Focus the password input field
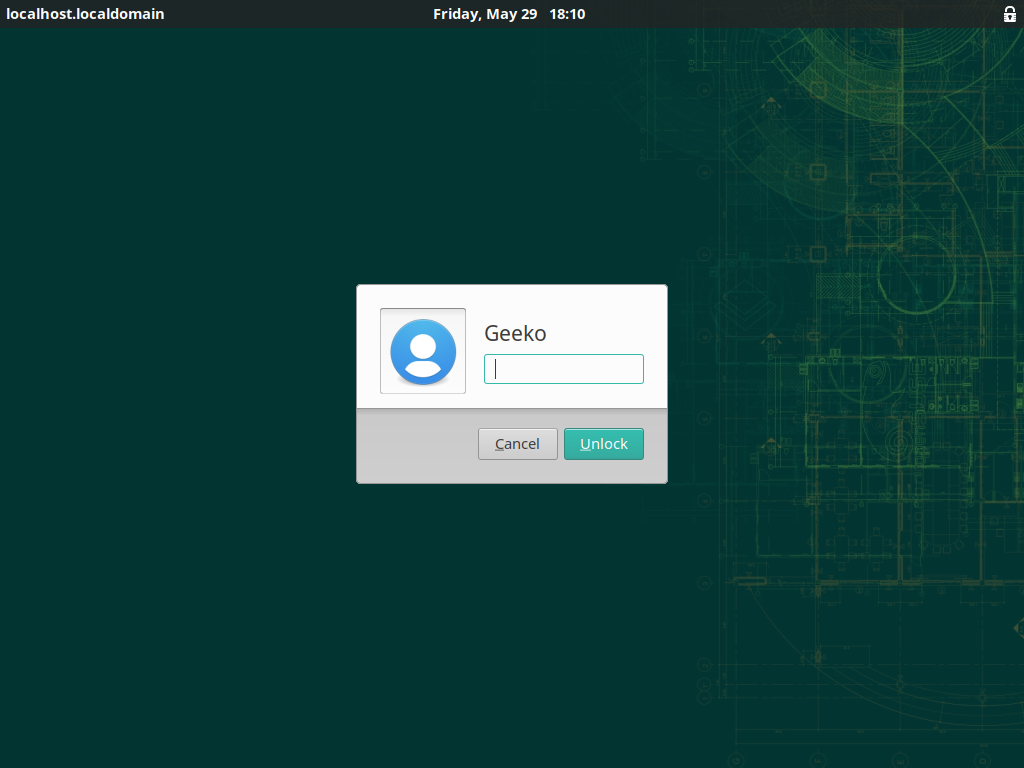1024x768 pixels. click(563, 369)
